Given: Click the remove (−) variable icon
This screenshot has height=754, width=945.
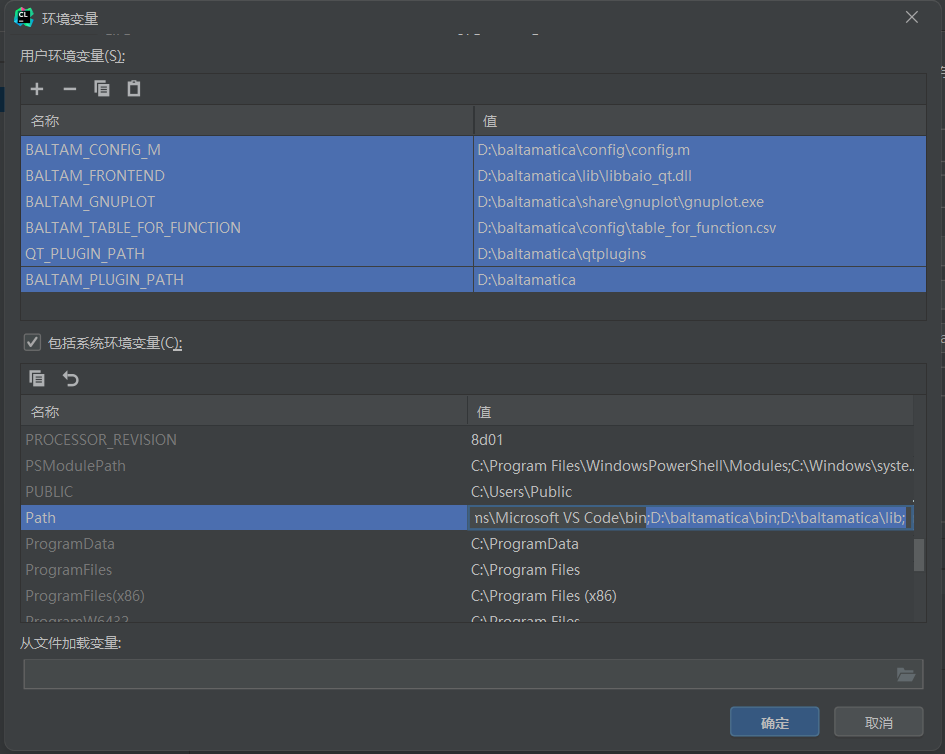Looking at the screenshot, I should click(x=69, y=89).
